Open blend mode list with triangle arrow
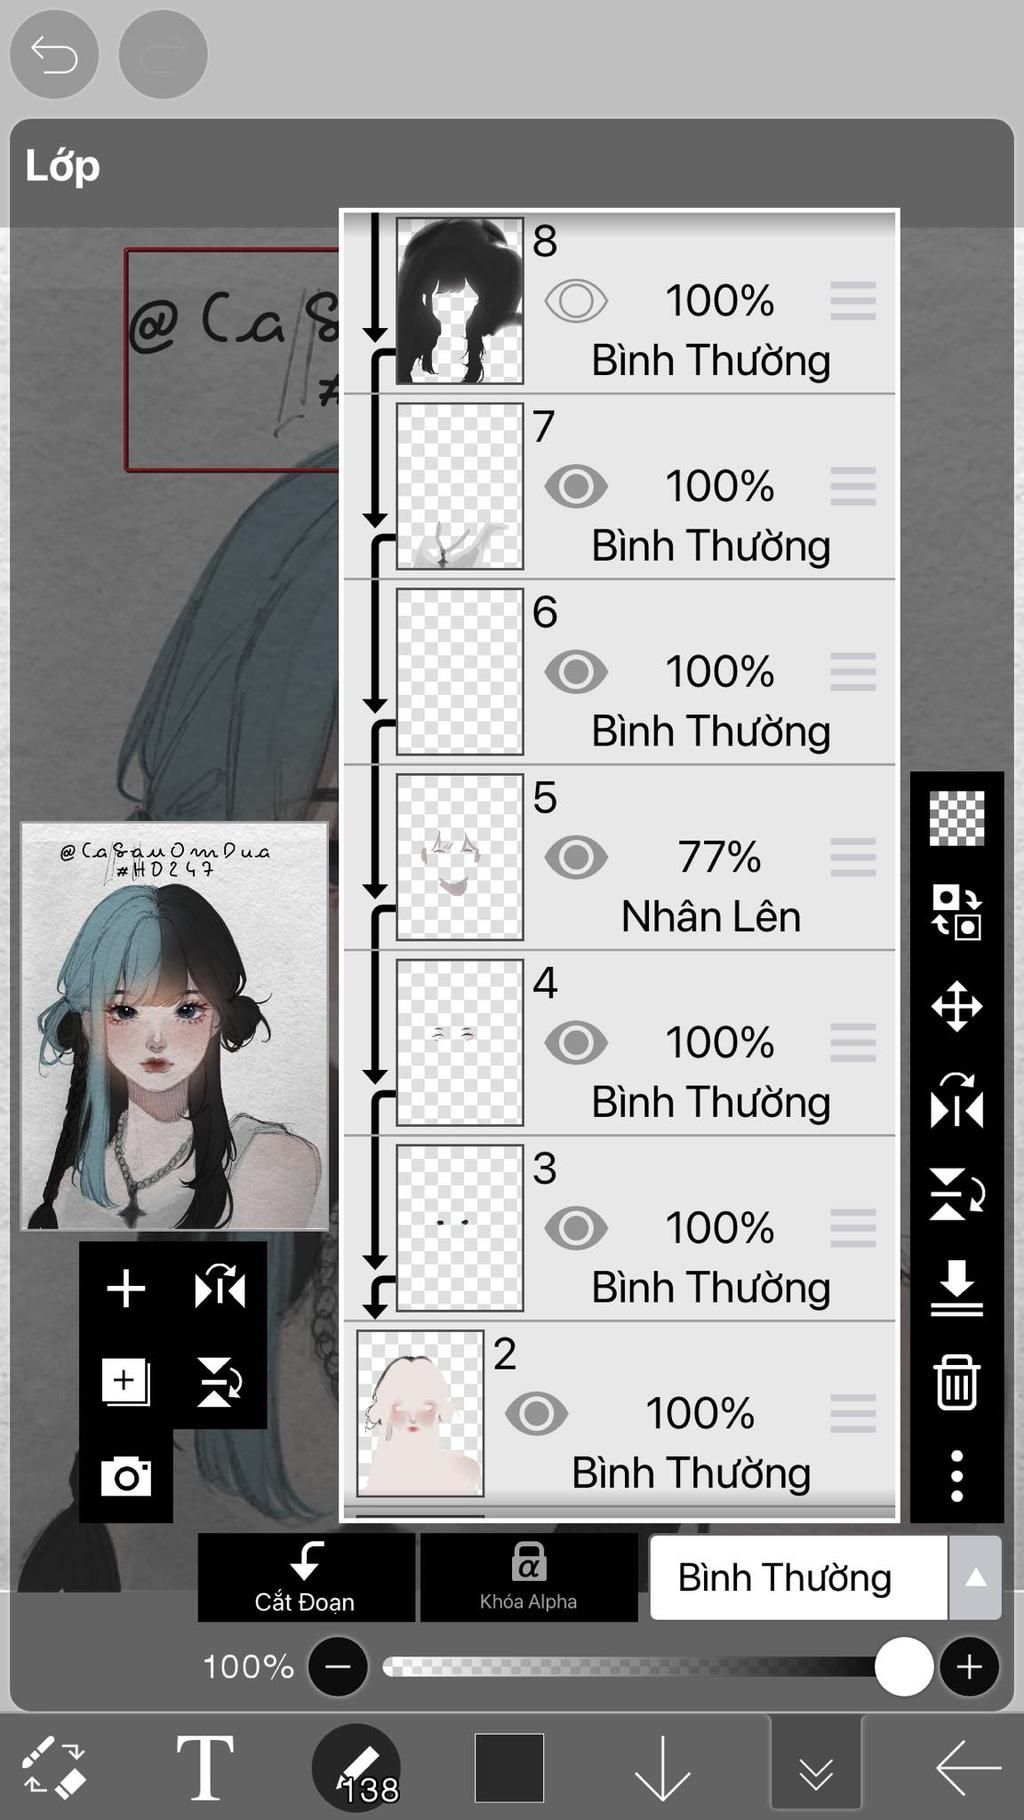Screen dimensions: 1024x1820 975,1578
